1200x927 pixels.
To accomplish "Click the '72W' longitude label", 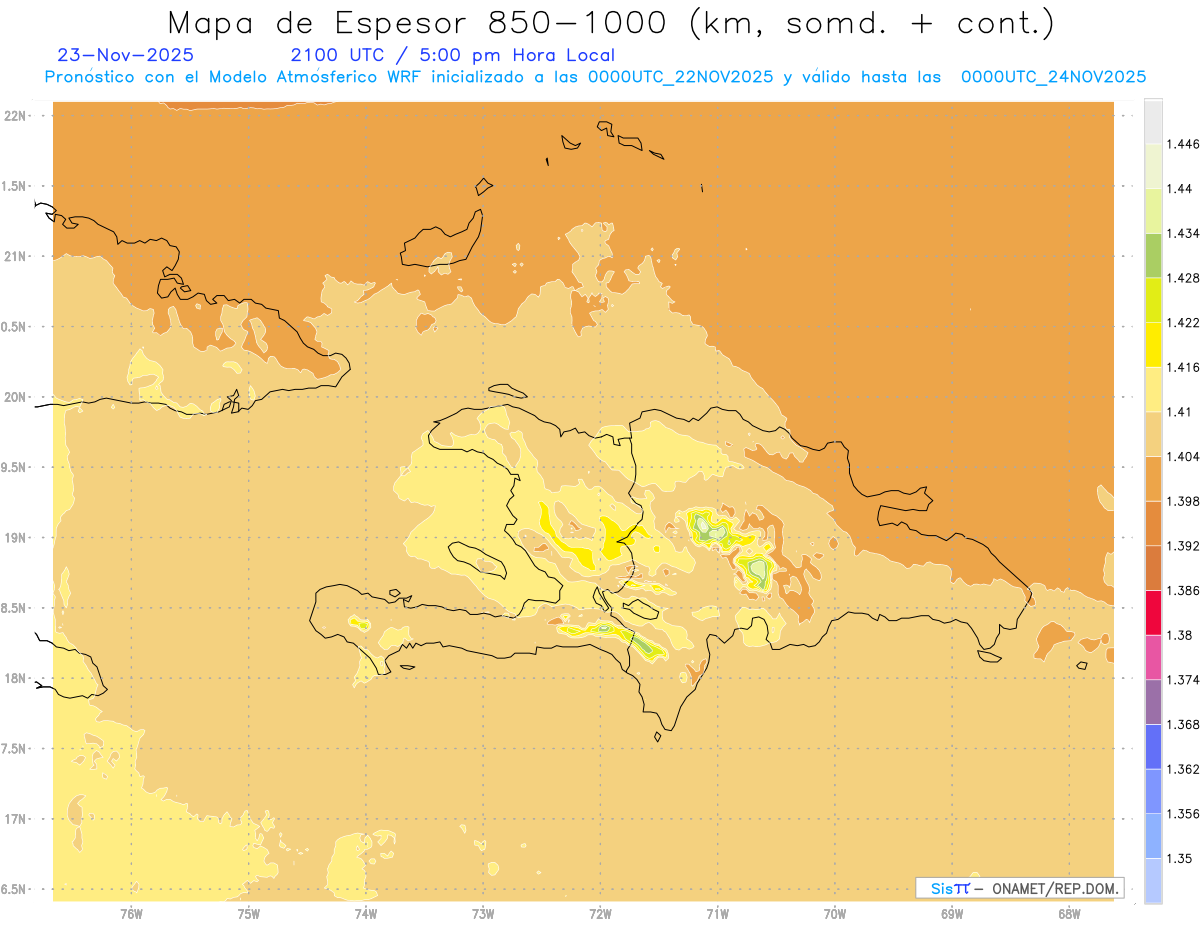I will pos(601,913).
